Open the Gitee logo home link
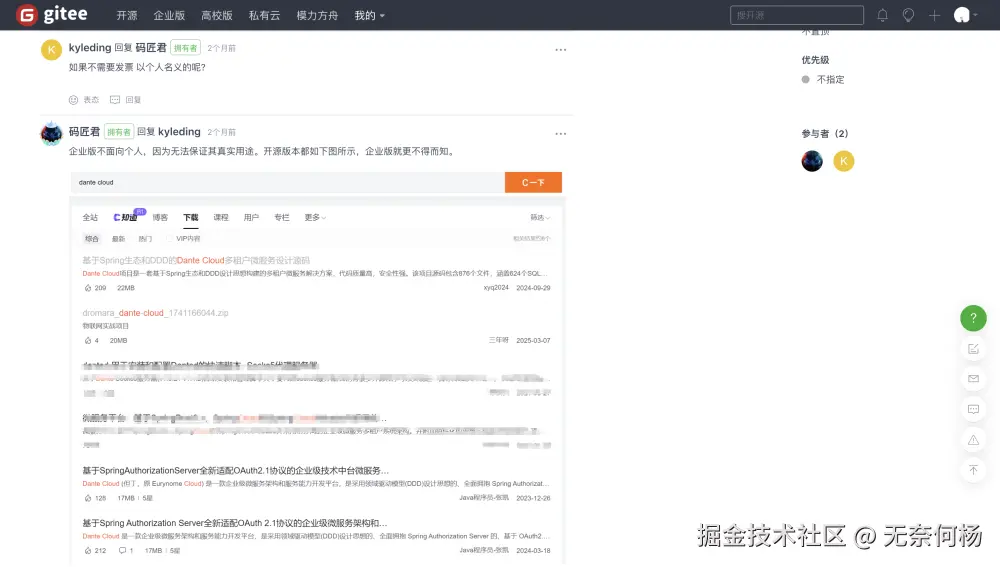The height and width of the screenshot is (567, 1000). [52, 15]
